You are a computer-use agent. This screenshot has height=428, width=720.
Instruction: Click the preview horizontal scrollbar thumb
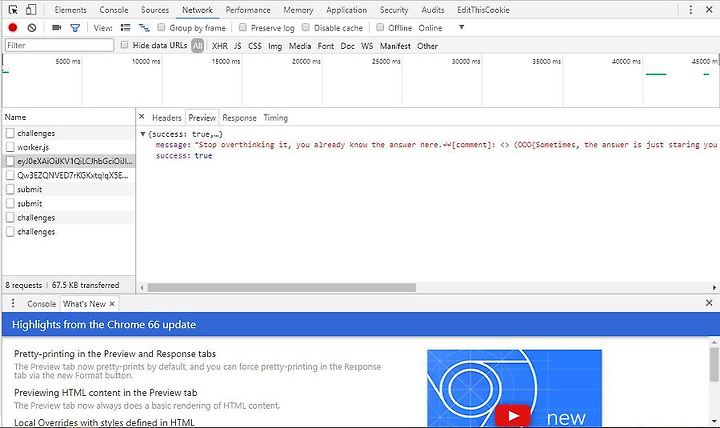tap(281, 287)
